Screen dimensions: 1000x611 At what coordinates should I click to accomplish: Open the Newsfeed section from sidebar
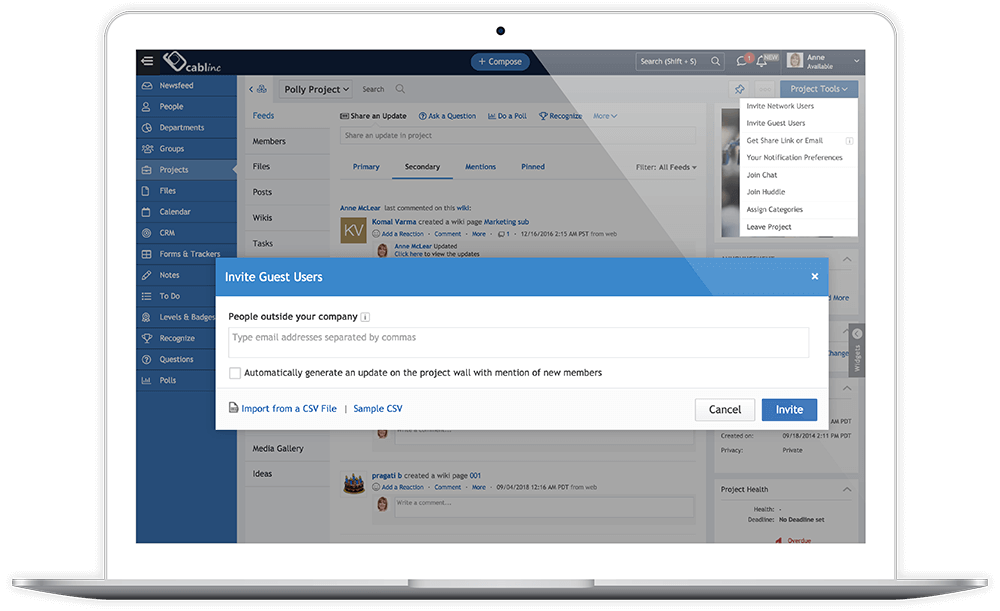click(181, 85)
